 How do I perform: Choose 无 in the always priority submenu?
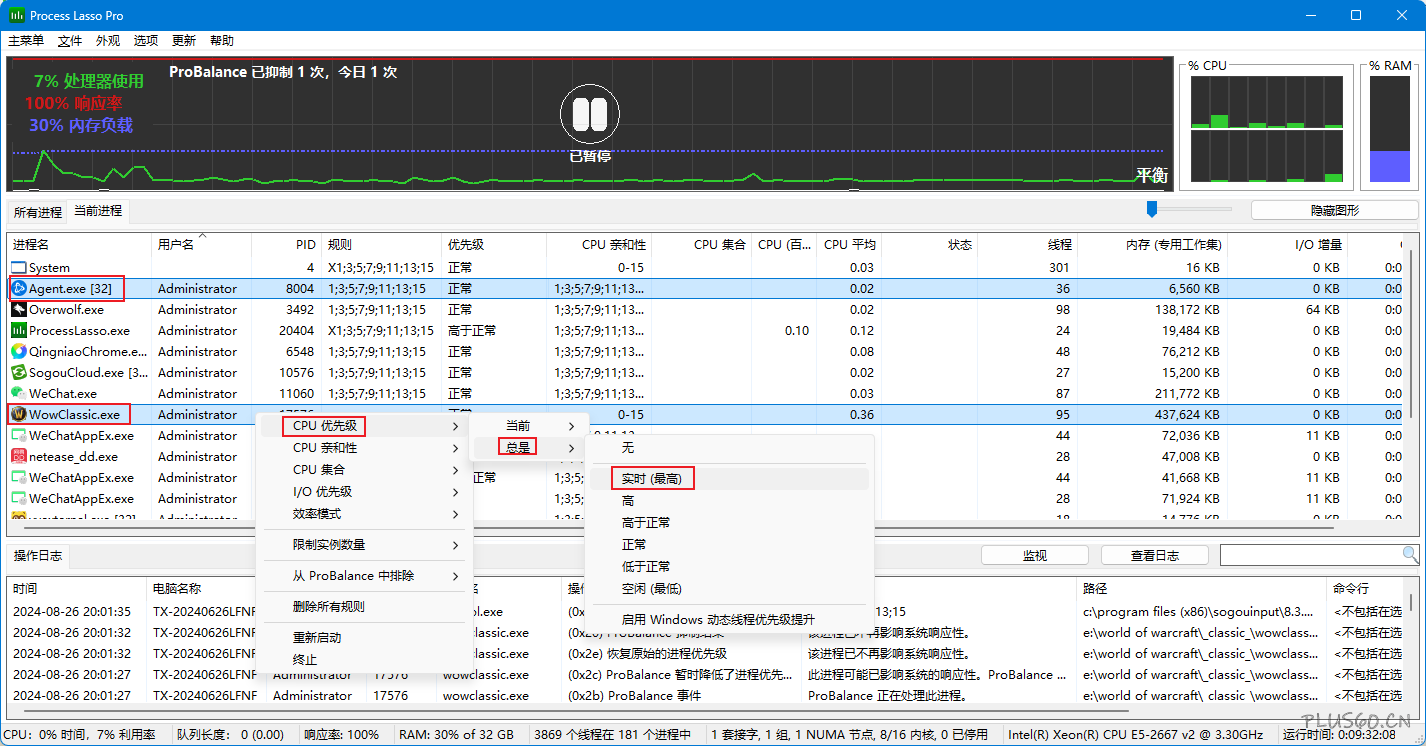(x=628, y=448)
